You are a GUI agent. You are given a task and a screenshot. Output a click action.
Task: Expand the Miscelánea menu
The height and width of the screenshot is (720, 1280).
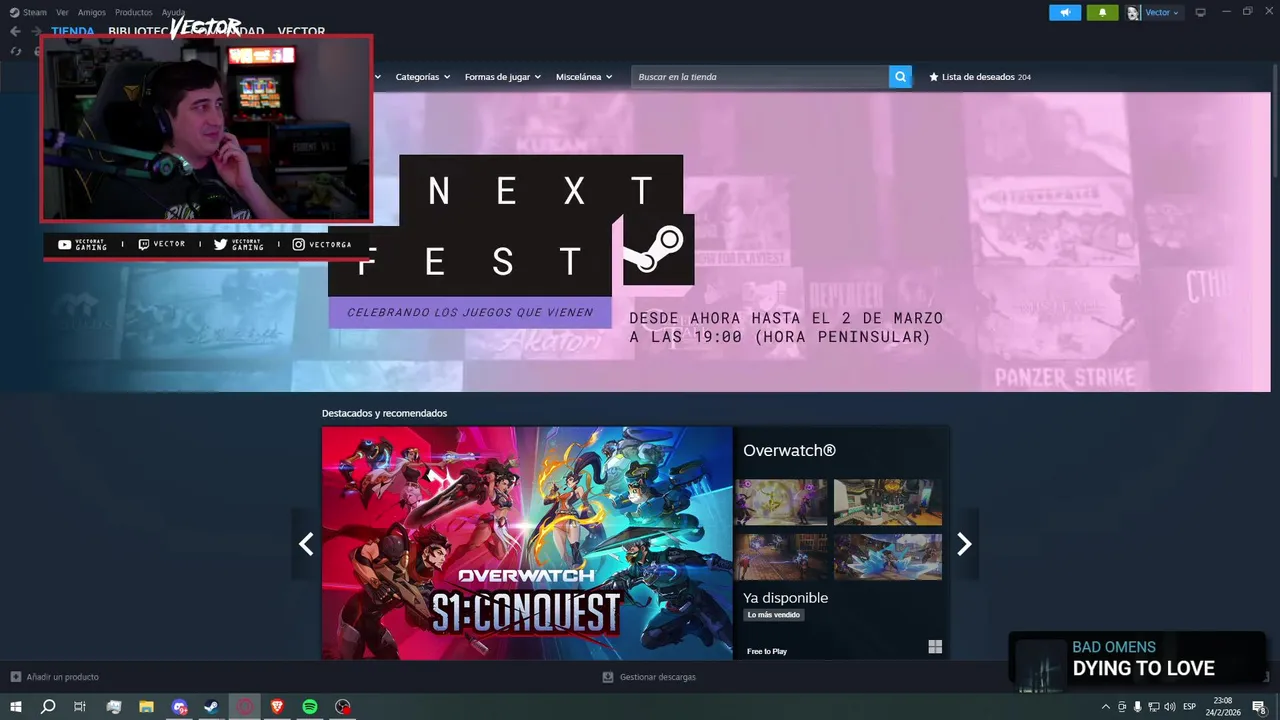point(584,77)
